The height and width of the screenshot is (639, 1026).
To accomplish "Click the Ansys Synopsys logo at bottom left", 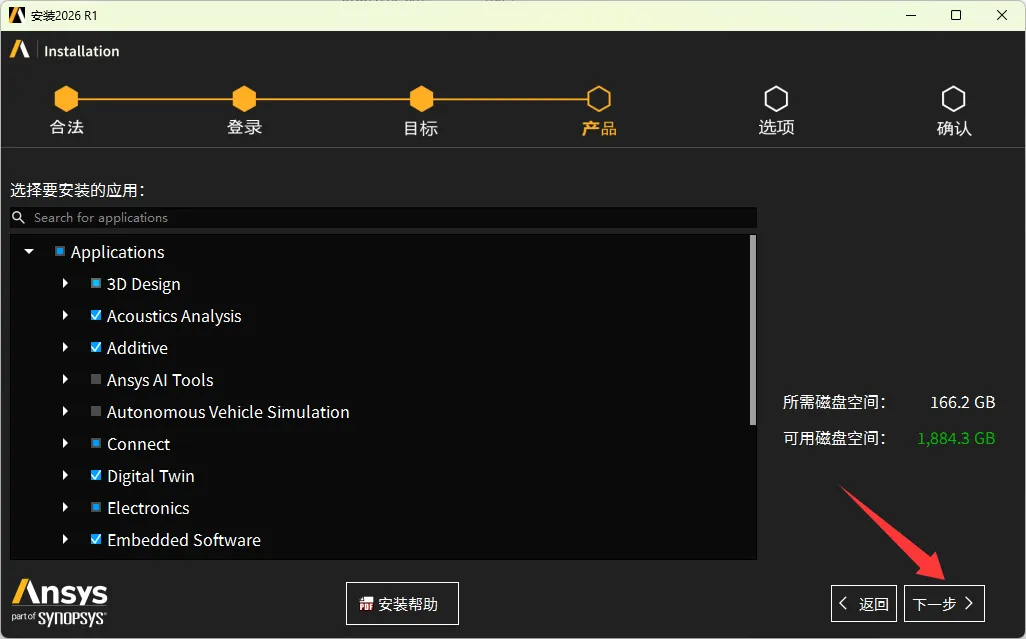I will pyautogui.click(x=60, y=602).
